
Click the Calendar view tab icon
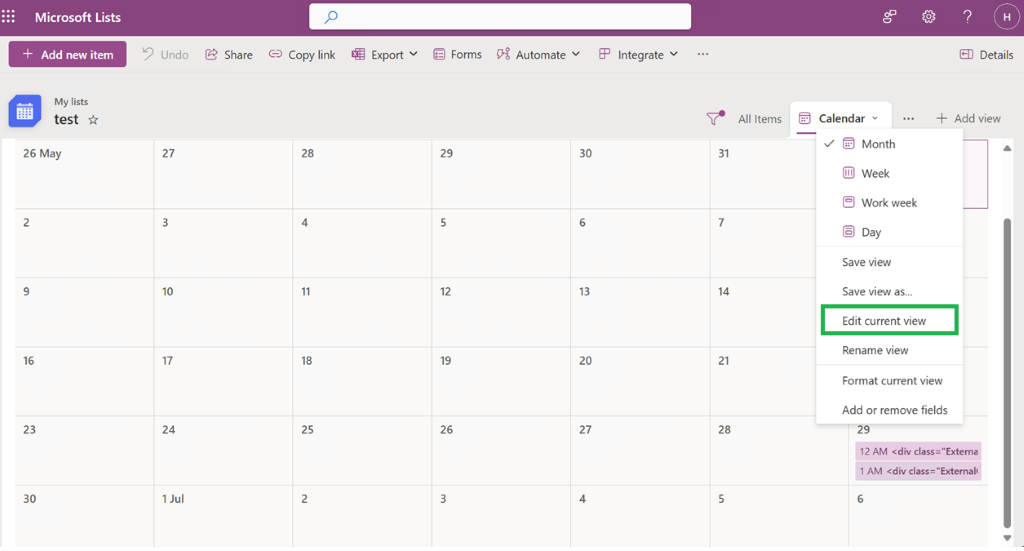tap(805, 118)
